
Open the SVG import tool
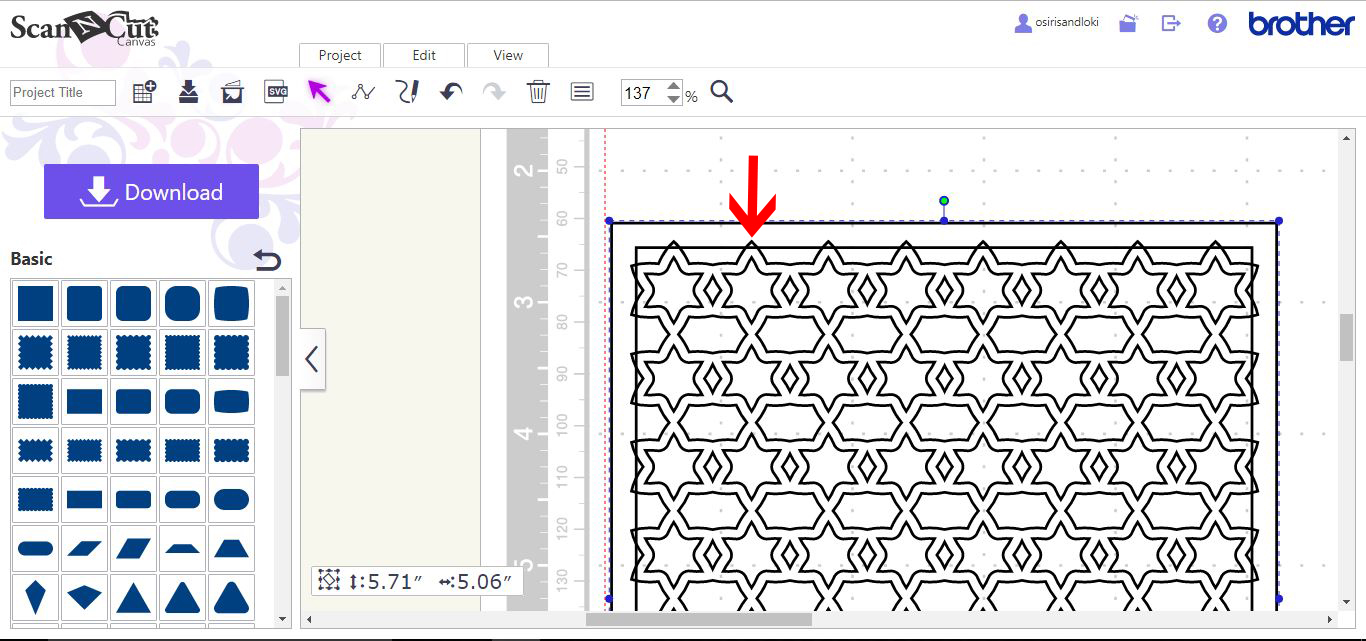click(x=276, y=91)
